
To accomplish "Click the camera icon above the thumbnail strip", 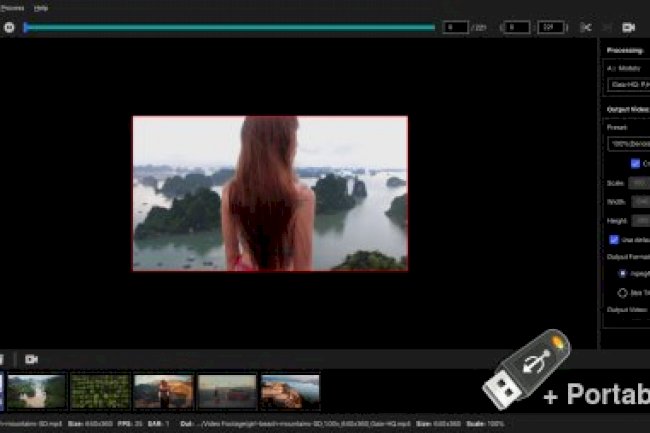I will point(31,358).
